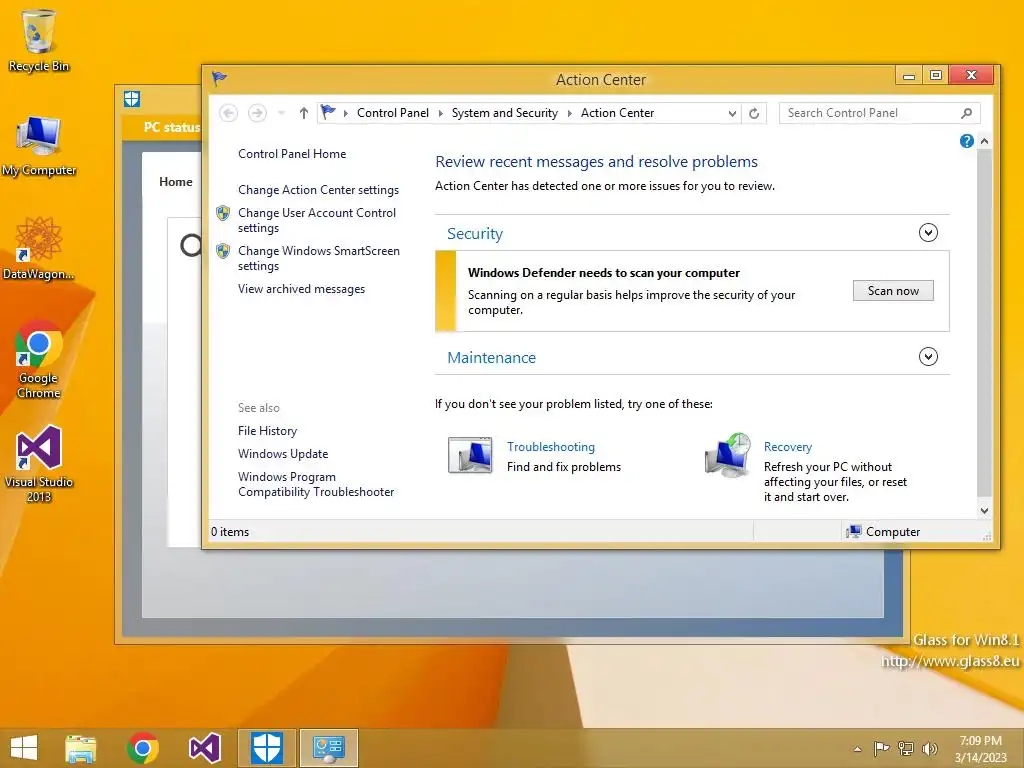
Task: Select Home tab in Windows Defender window
Action: click(x=176, y=182)
